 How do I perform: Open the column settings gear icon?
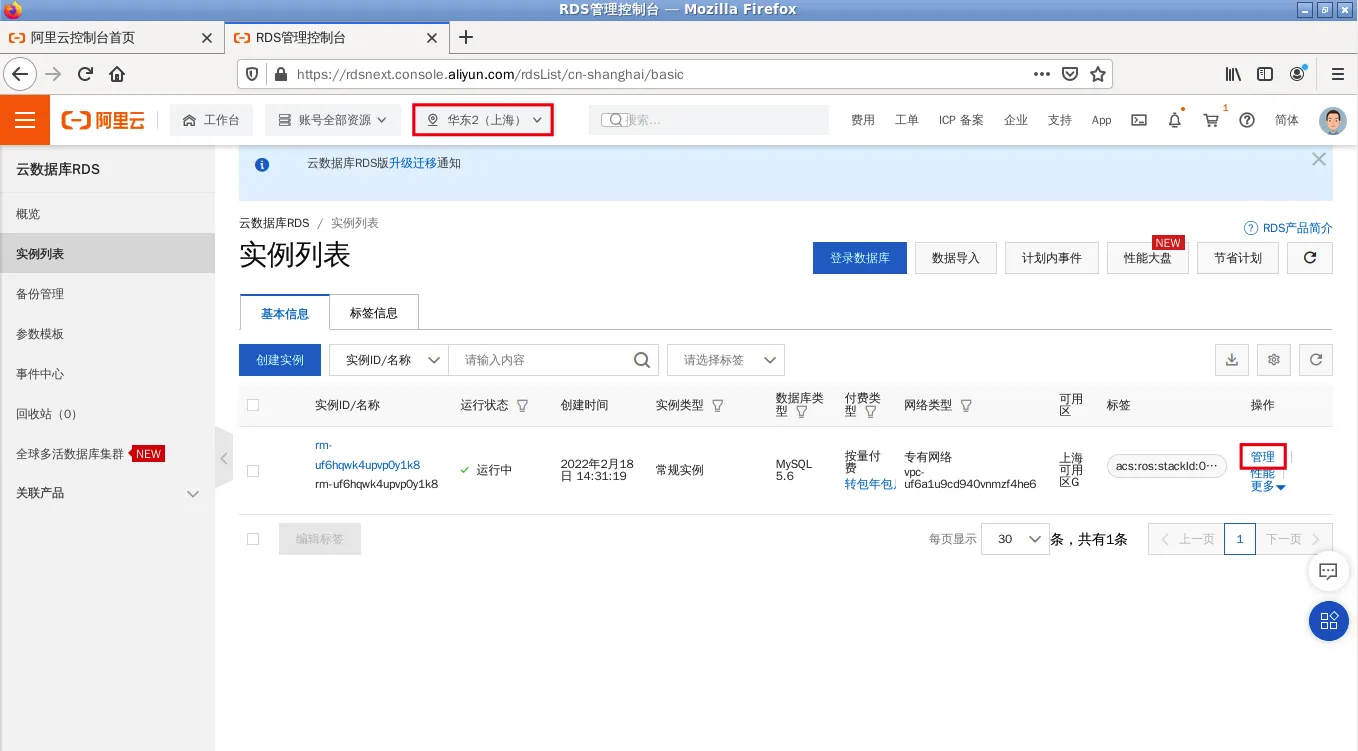point(1274,360)
